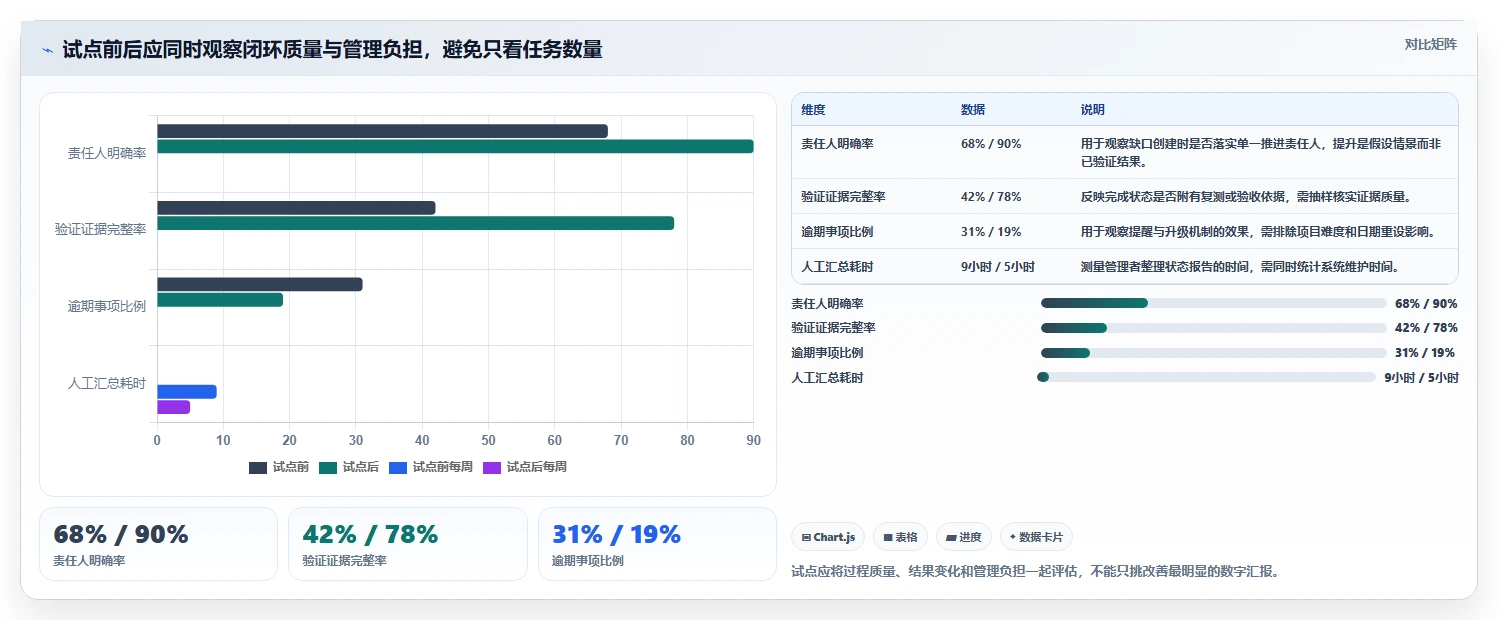
Task: Select the 42% / 78% data card
Action: coord(407,544)
